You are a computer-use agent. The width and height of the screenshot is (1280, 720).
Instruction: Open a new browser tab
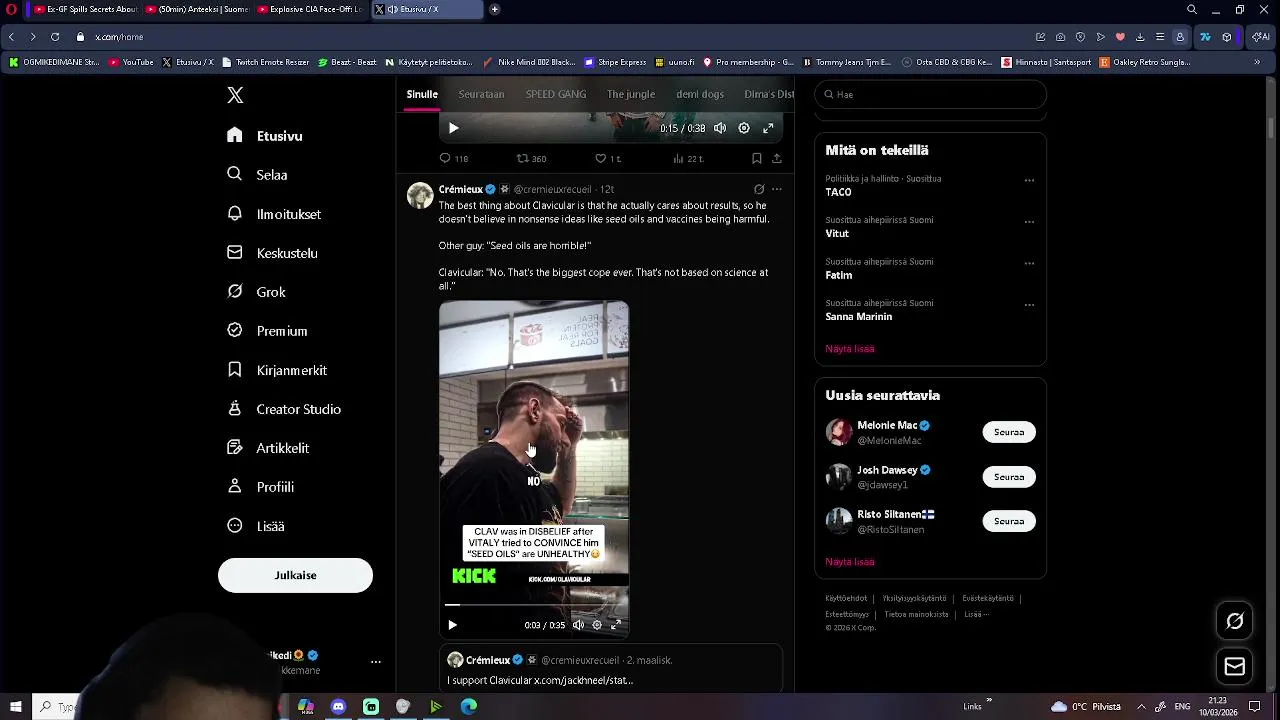coord(494,9)
